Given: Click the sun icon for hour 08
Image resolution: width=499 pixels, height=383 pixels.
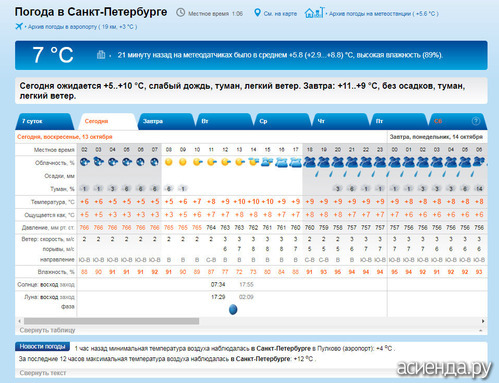Looking at the screenshot, I should pyautogui.click(x=169, y=162).
